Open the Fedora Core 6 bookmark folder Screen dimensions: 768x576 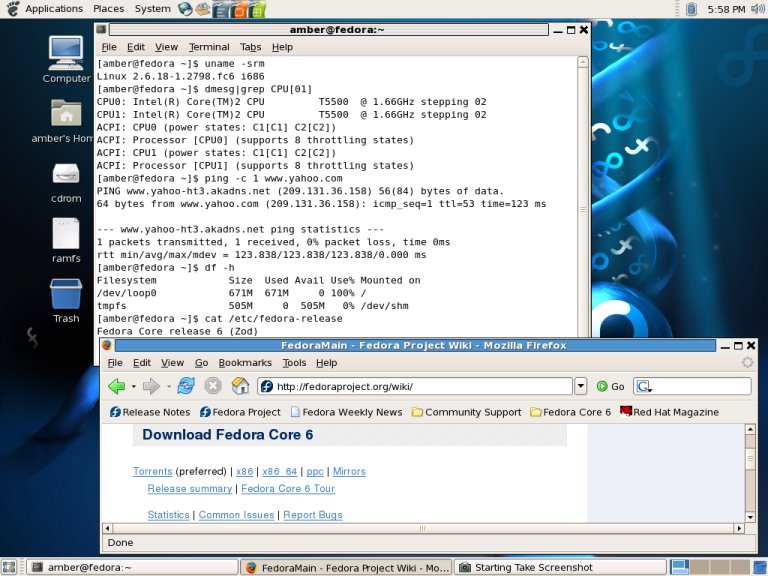(x=571, y=412)
